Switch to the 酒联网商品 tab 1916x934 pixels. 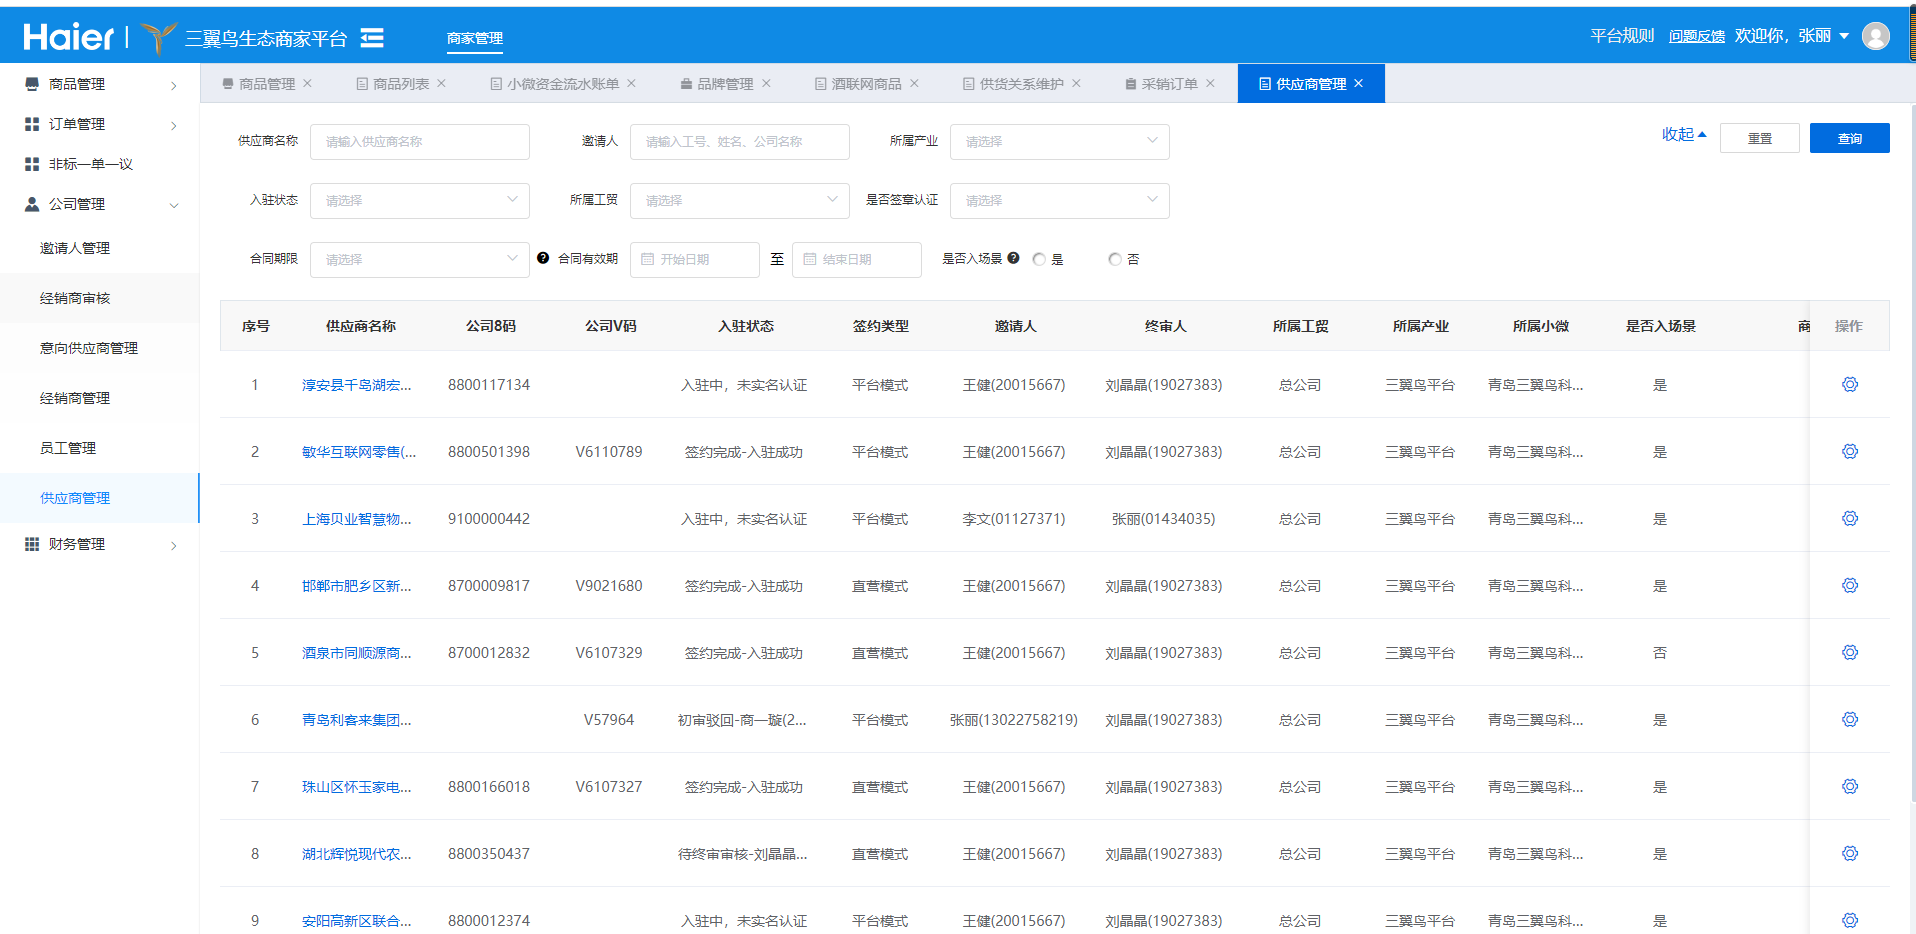tap(866, 84)
